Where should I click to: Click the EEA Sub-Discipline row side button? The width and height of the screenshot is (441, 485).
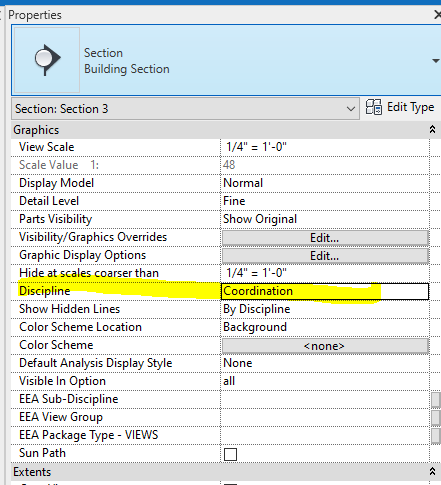click(436, 399)
